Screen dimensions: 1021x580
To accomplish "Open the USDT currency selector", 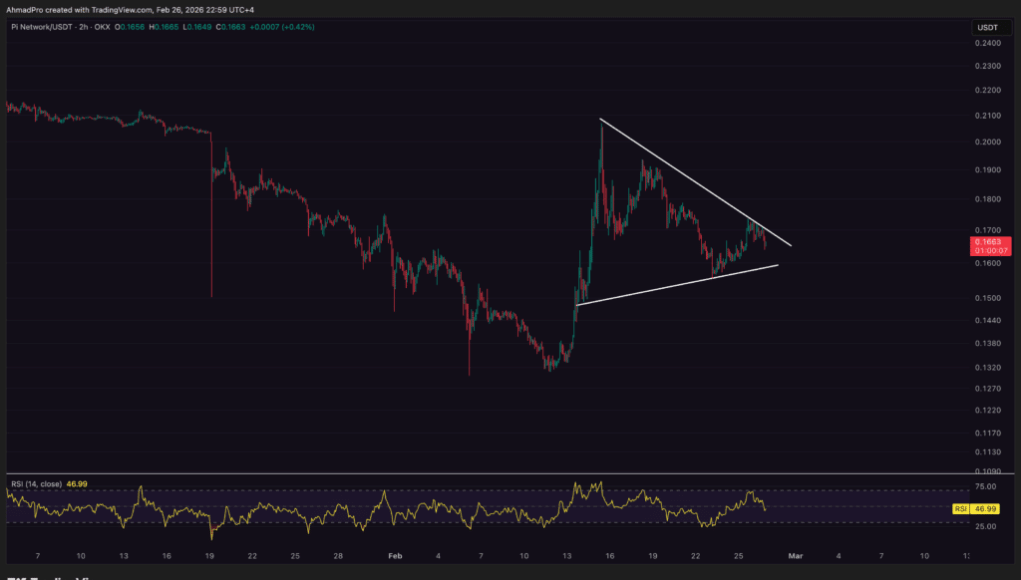I will (x=986, y=28).
